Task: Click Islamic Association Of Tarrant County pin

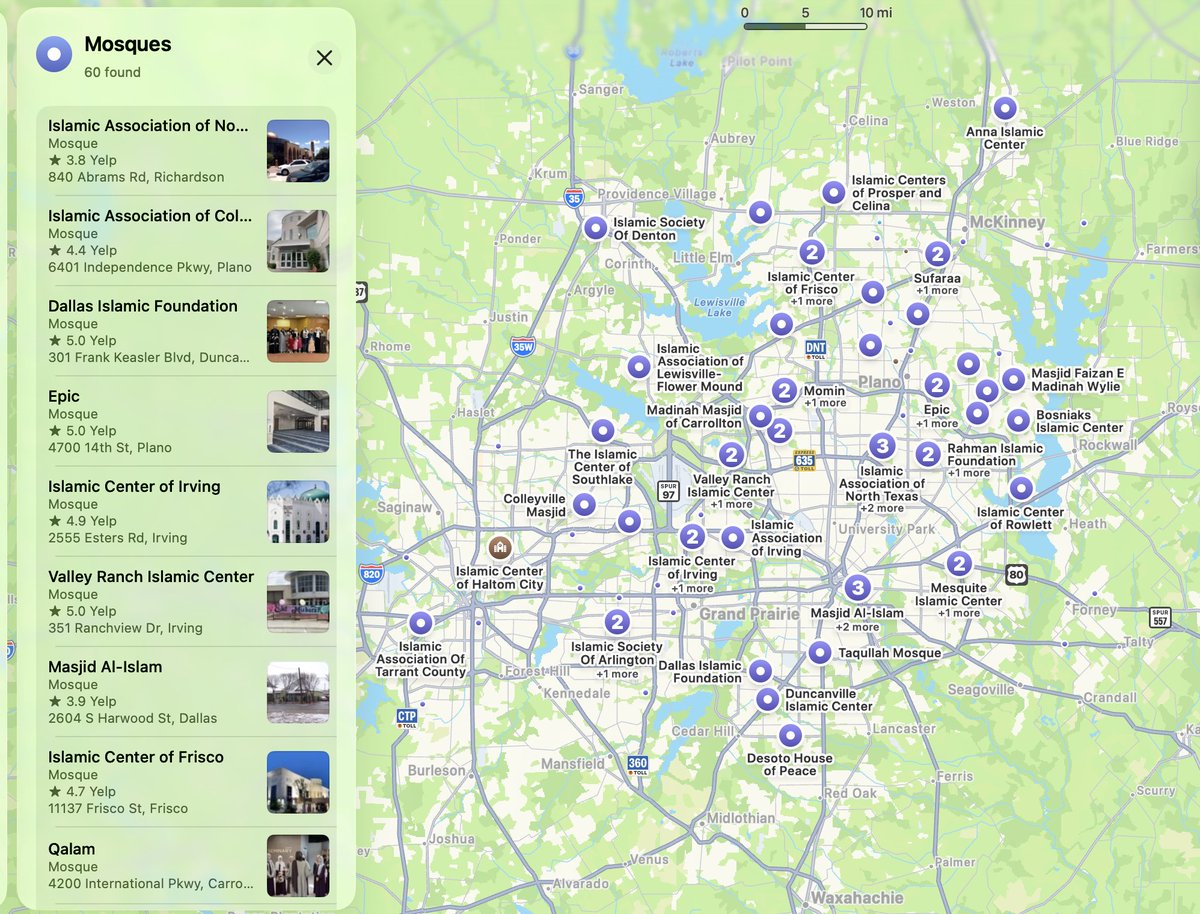Action: (421, 623)
